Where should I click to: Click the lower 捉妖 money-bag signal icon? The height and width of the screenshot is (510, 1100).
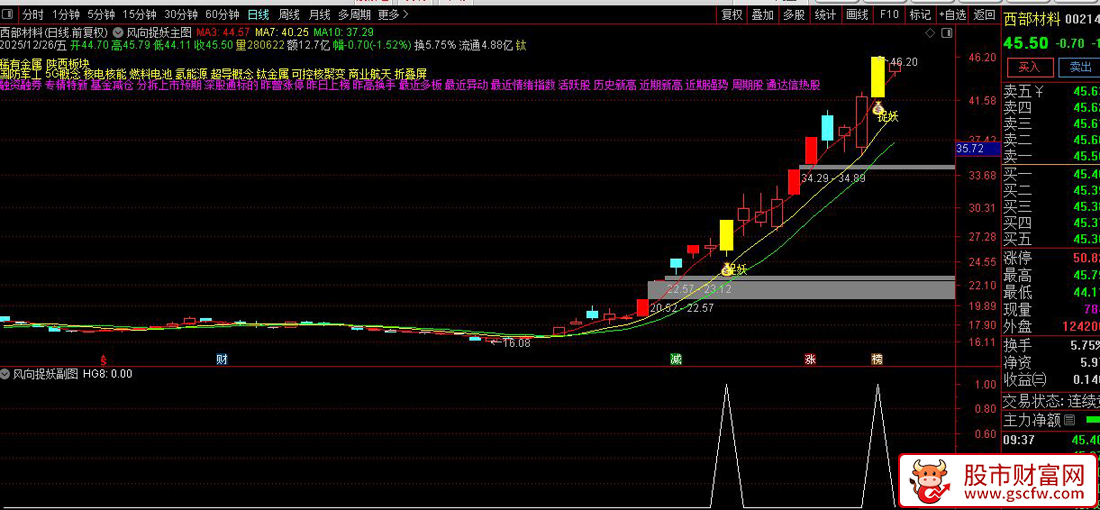(x=726, y=269)
